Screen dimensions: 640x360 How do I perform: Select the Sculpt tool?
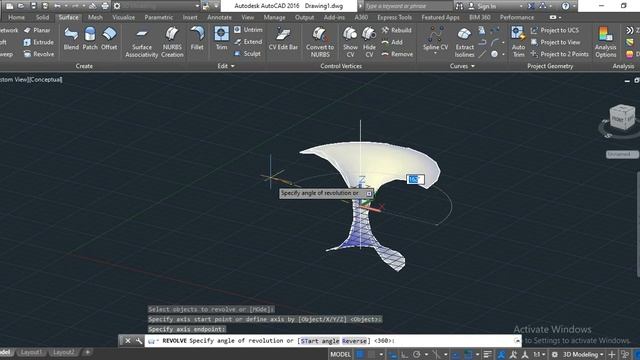pyautogui.click(x=247, y=53)
